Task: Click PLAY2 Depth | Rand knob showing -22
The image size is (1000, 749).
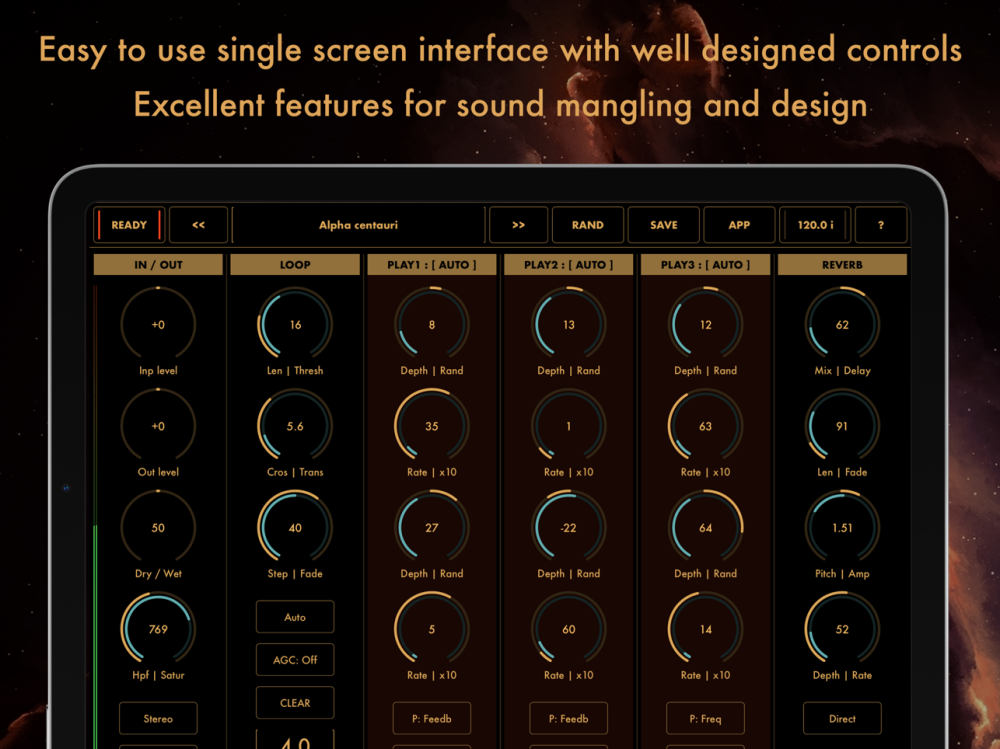Action: [x=568, y=528]
